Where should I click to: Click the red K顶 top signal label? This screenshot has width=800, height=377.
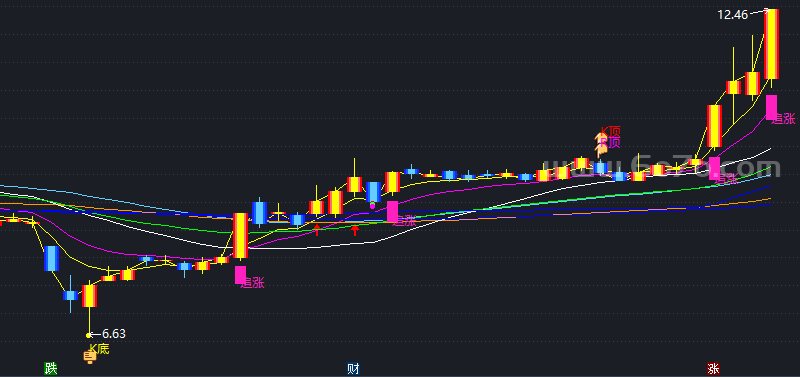pos(610,132)
